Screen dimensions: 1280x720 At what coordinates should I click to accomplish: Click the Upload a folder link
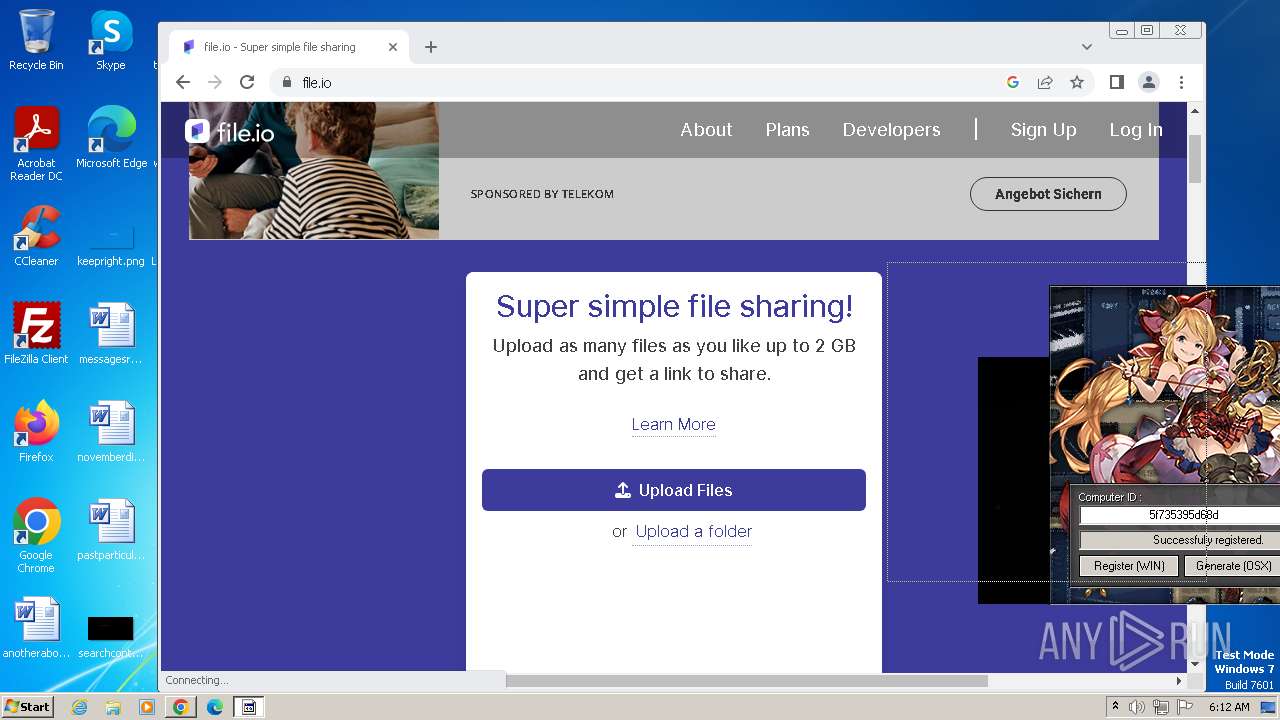[693, 531]
